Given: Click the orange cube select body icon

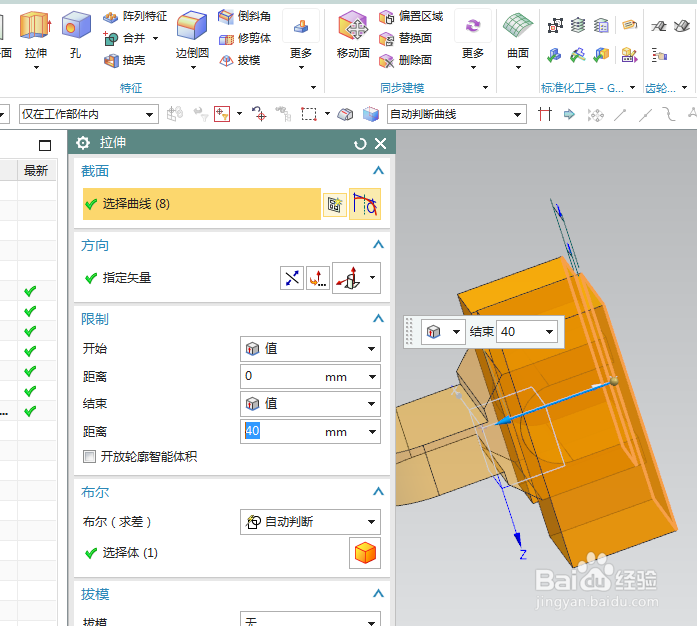Looking at the screenshot, I should pos(365,553).
